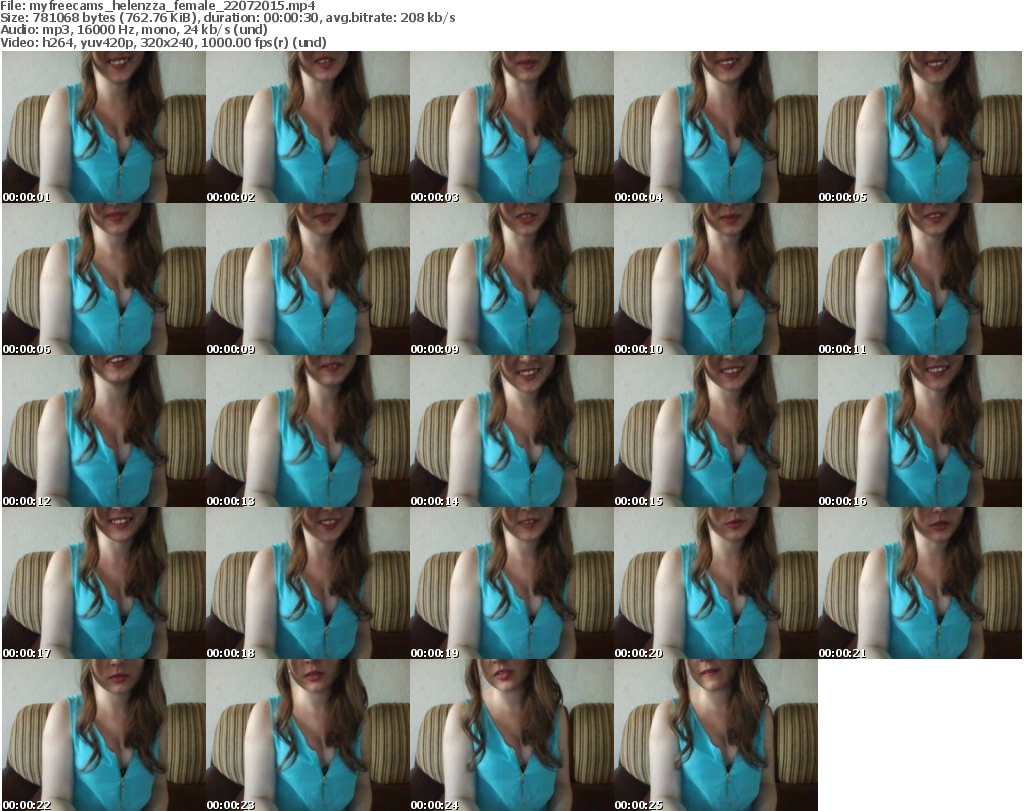Click the thumbnail at 00:00:16
The width and height of the screenshot is (1024, 811).
click(920, 431)
